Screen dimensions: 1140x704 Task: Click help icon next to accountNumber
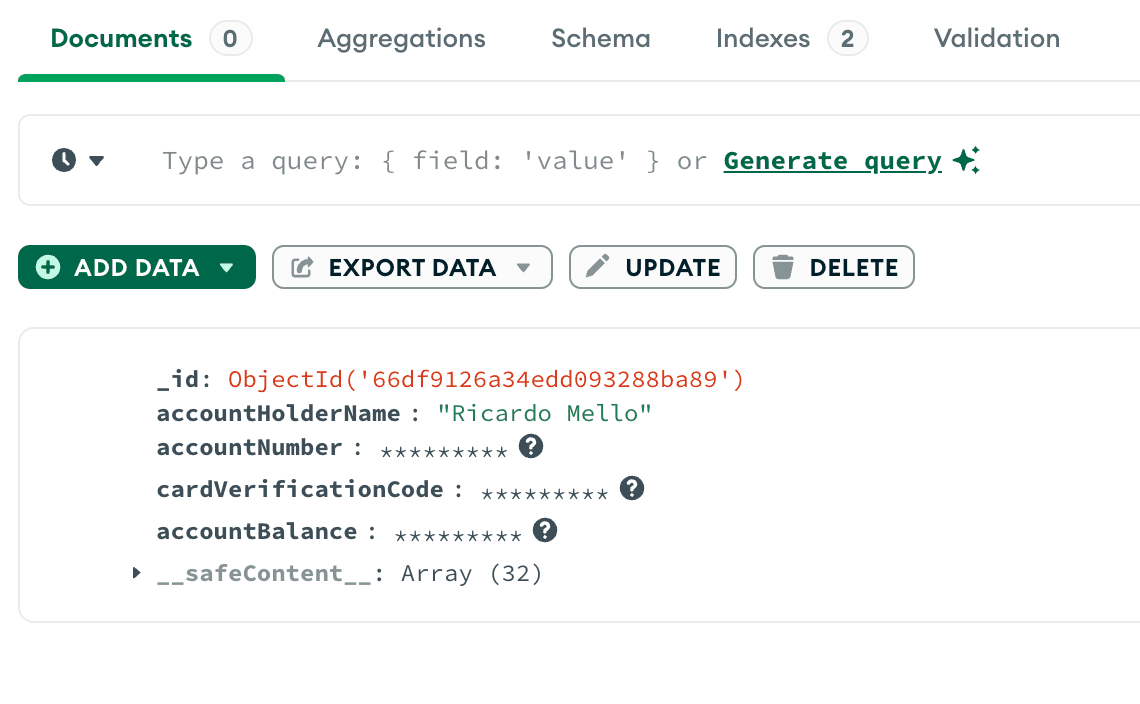[531, 447]
